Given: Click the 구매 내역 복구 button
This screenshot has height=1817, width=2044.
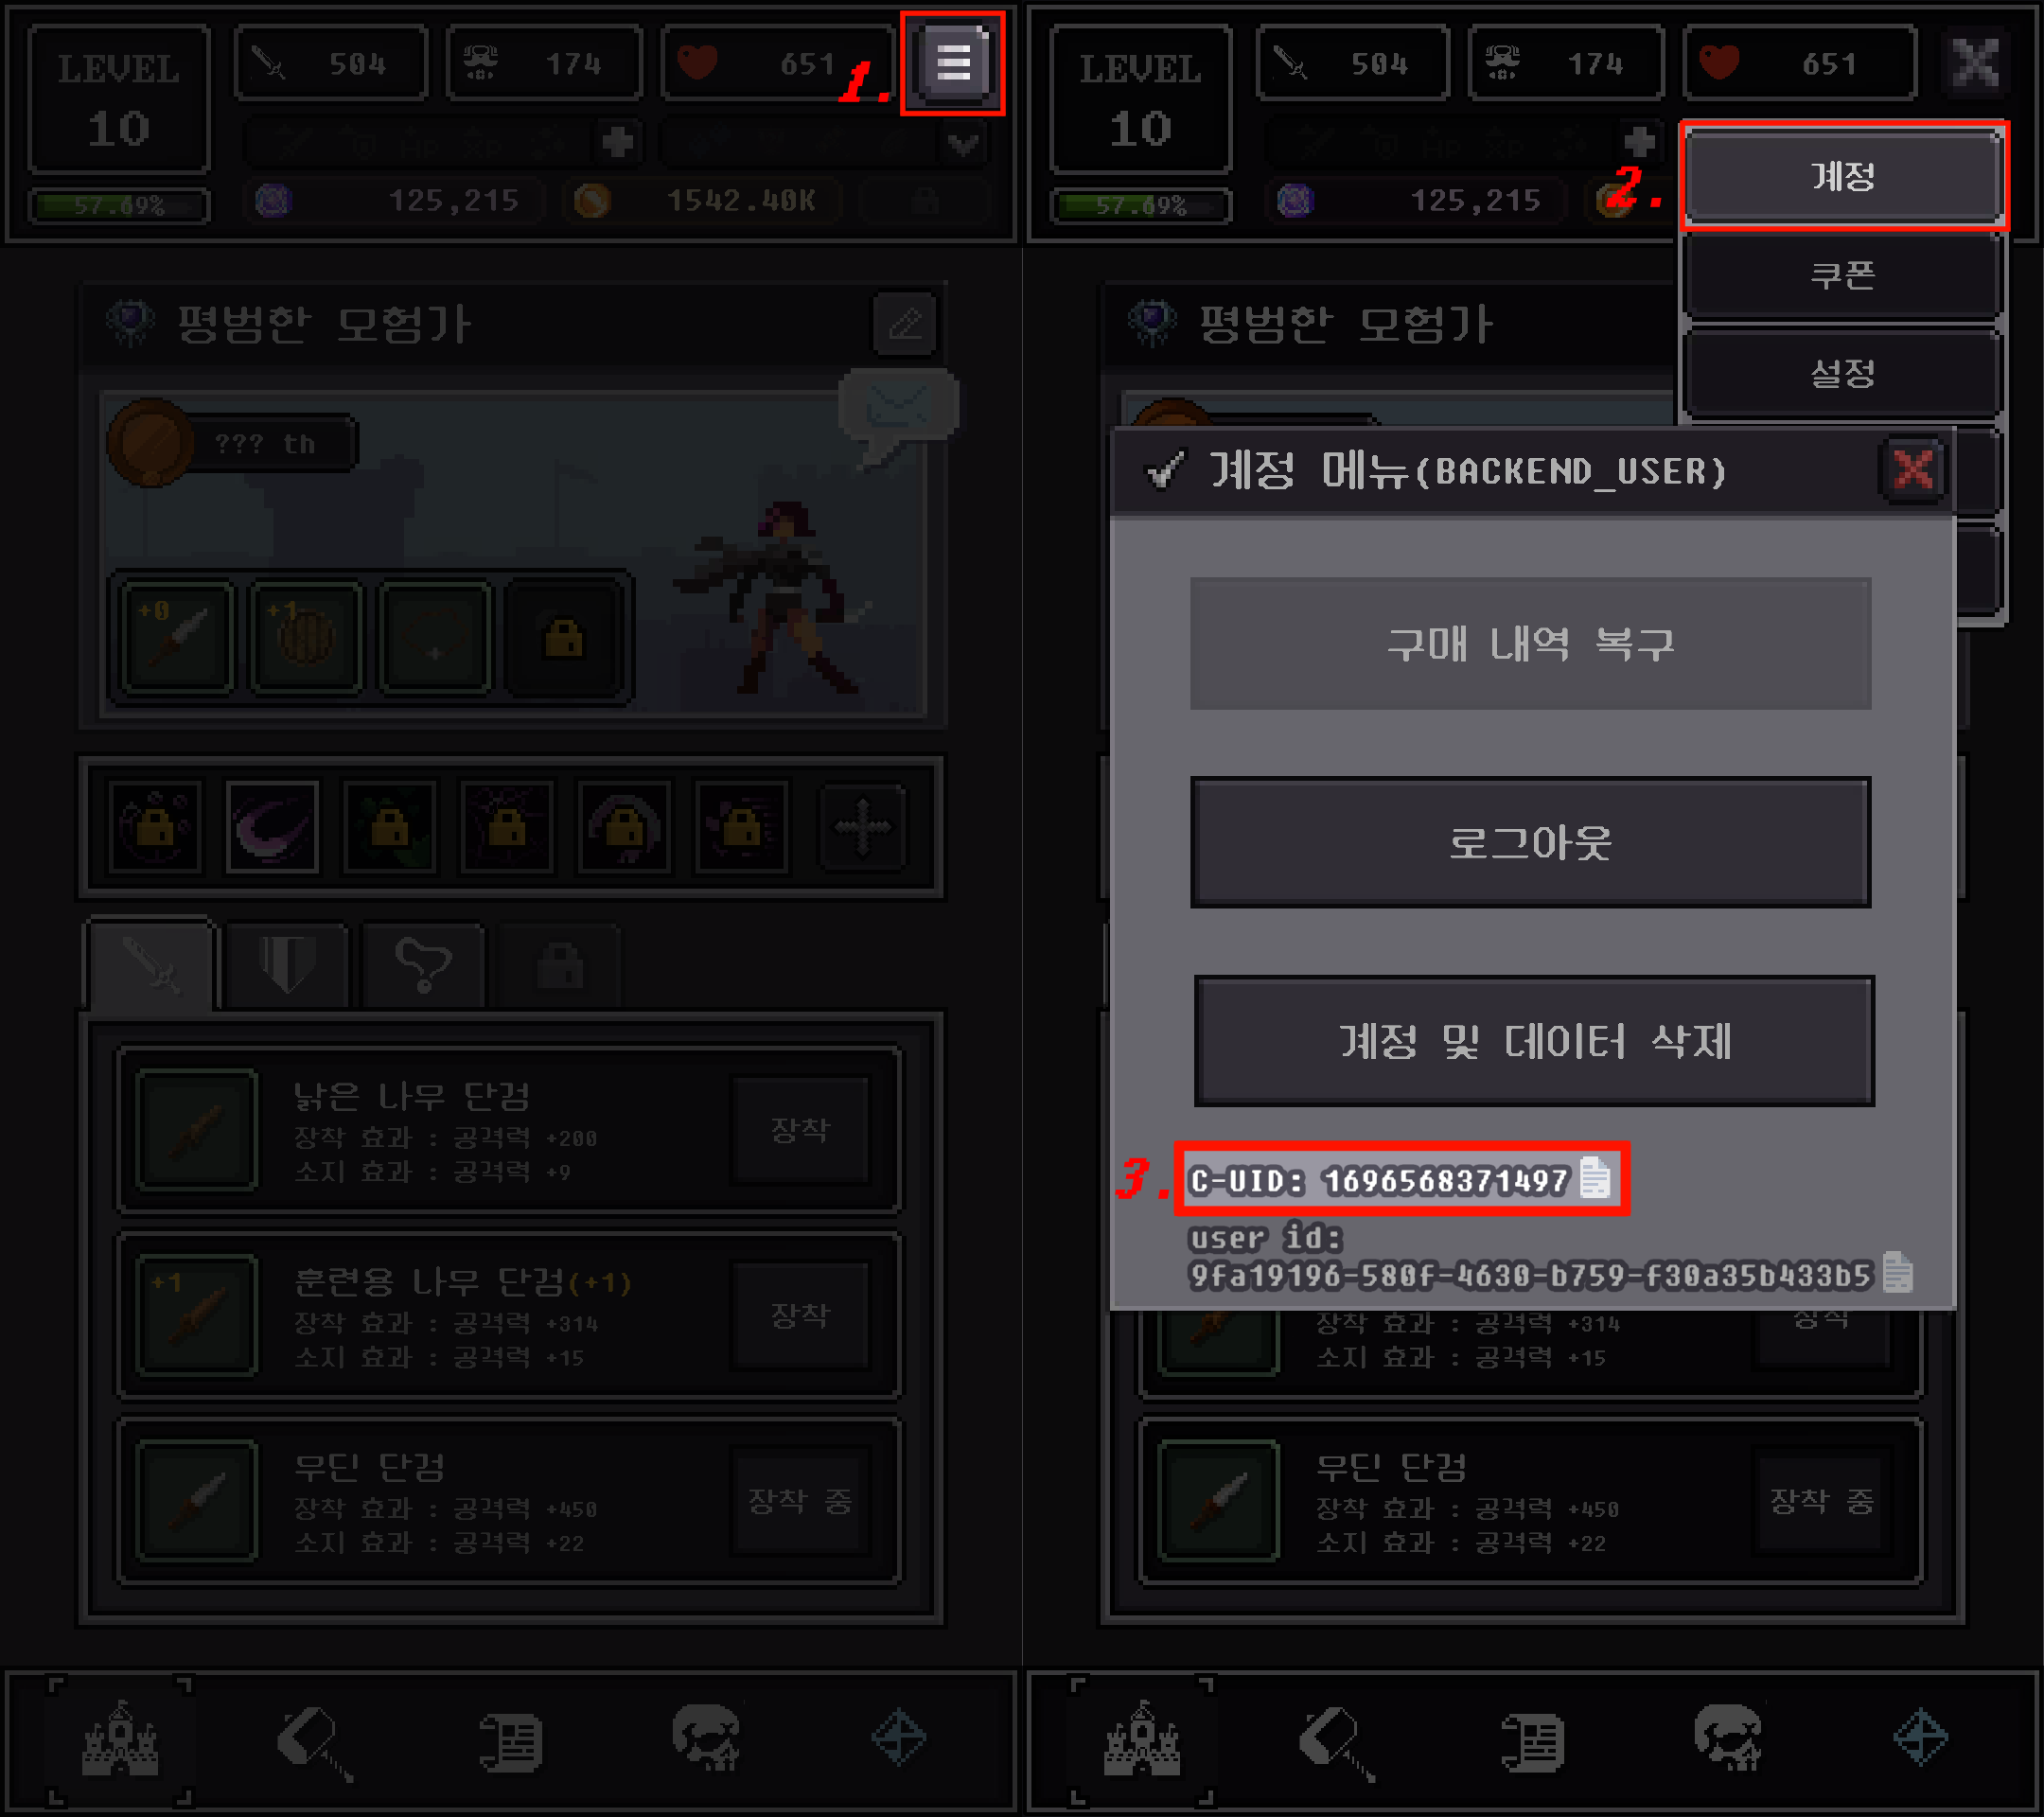Looking at the screenshot, I should (1530, 643).
